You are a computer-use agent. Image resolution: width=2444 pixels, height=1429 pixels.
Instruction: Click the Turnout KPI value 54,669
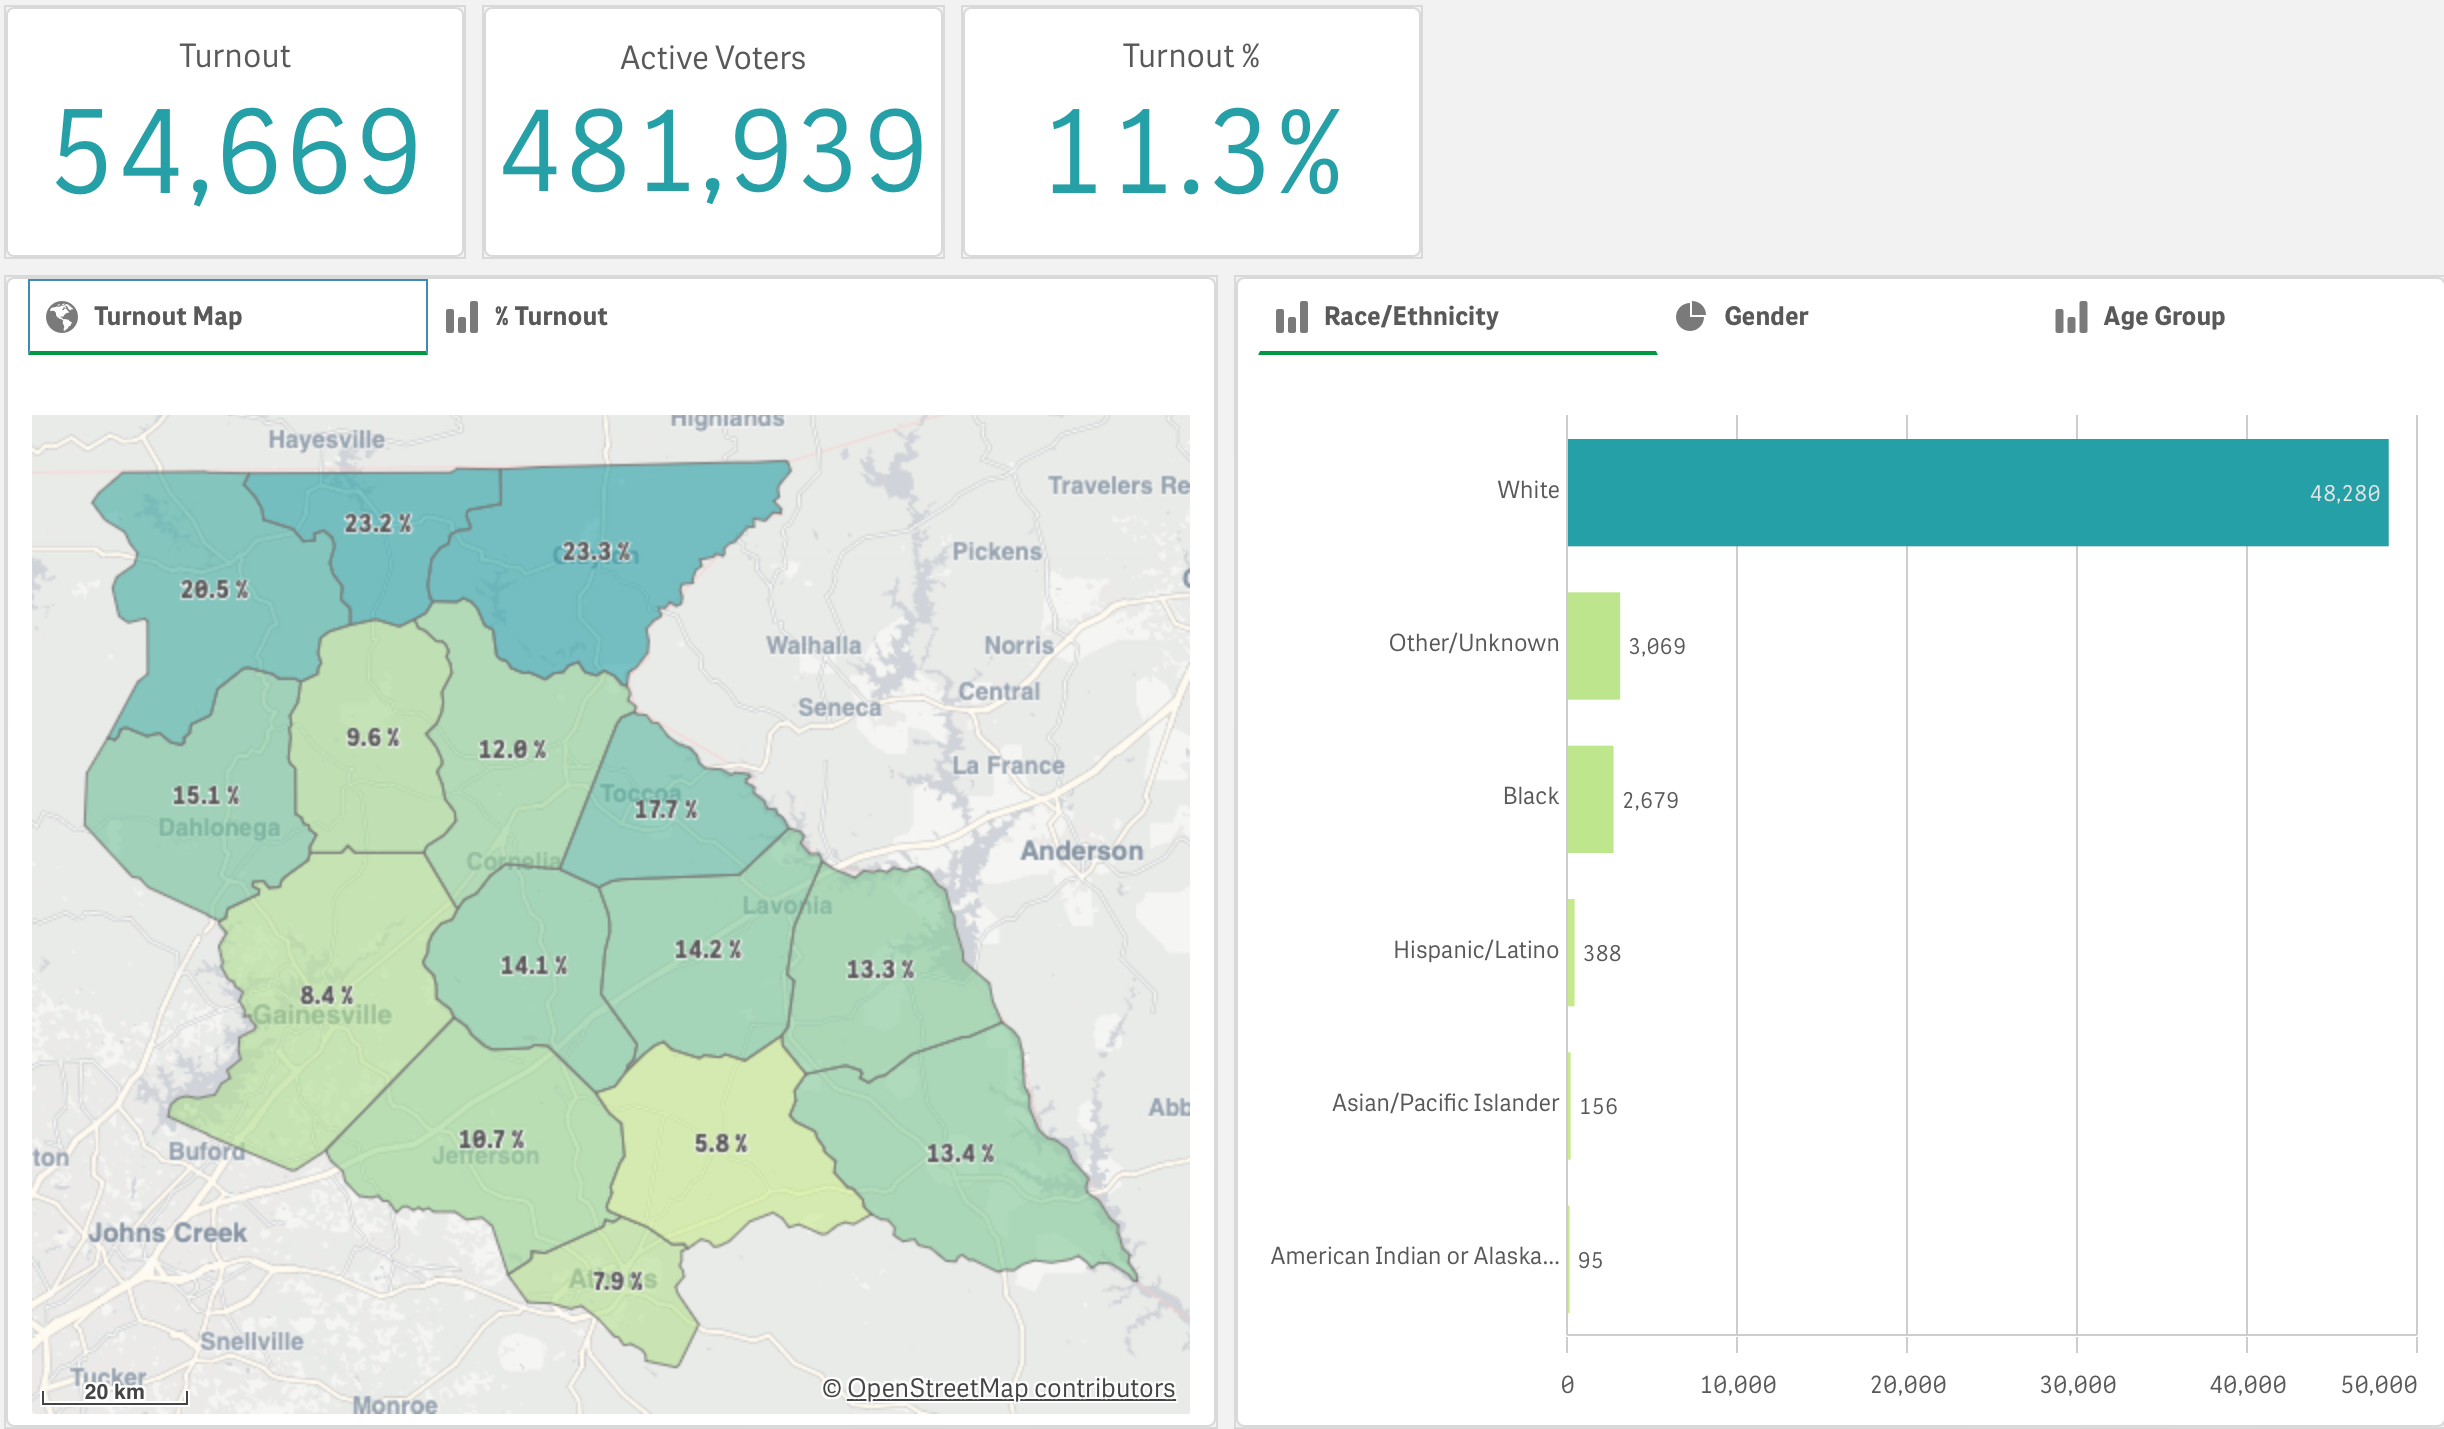coord(236,152)
